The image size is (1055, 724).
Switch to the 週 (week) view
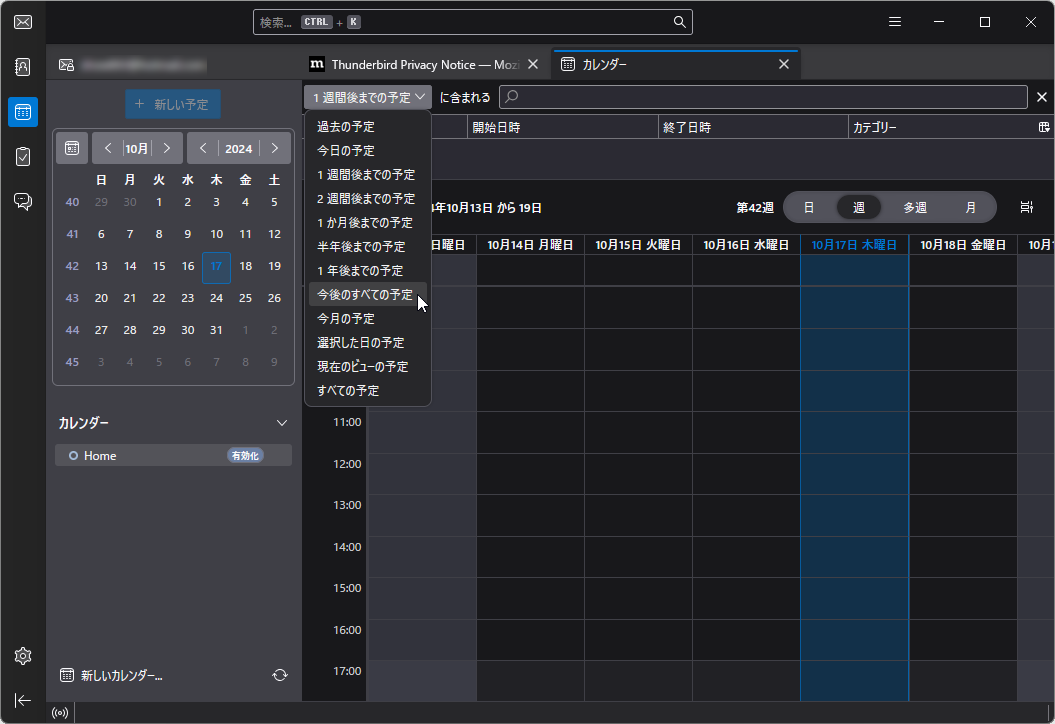(x=859, y=208)
